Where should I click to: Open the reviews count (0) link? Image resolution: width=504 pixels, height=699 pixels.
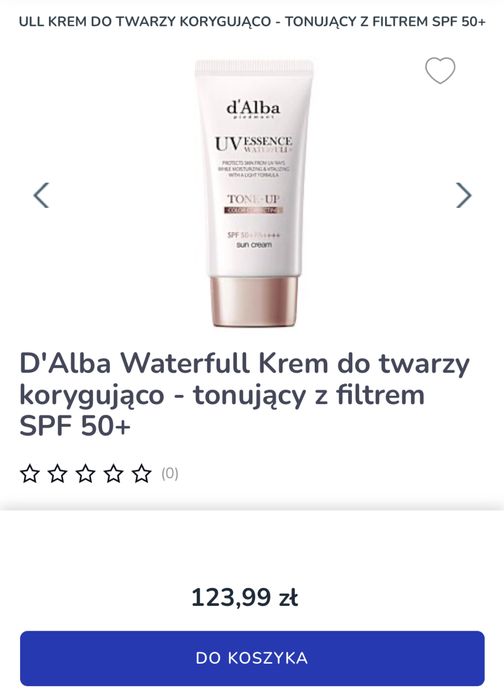click(170, 473)
